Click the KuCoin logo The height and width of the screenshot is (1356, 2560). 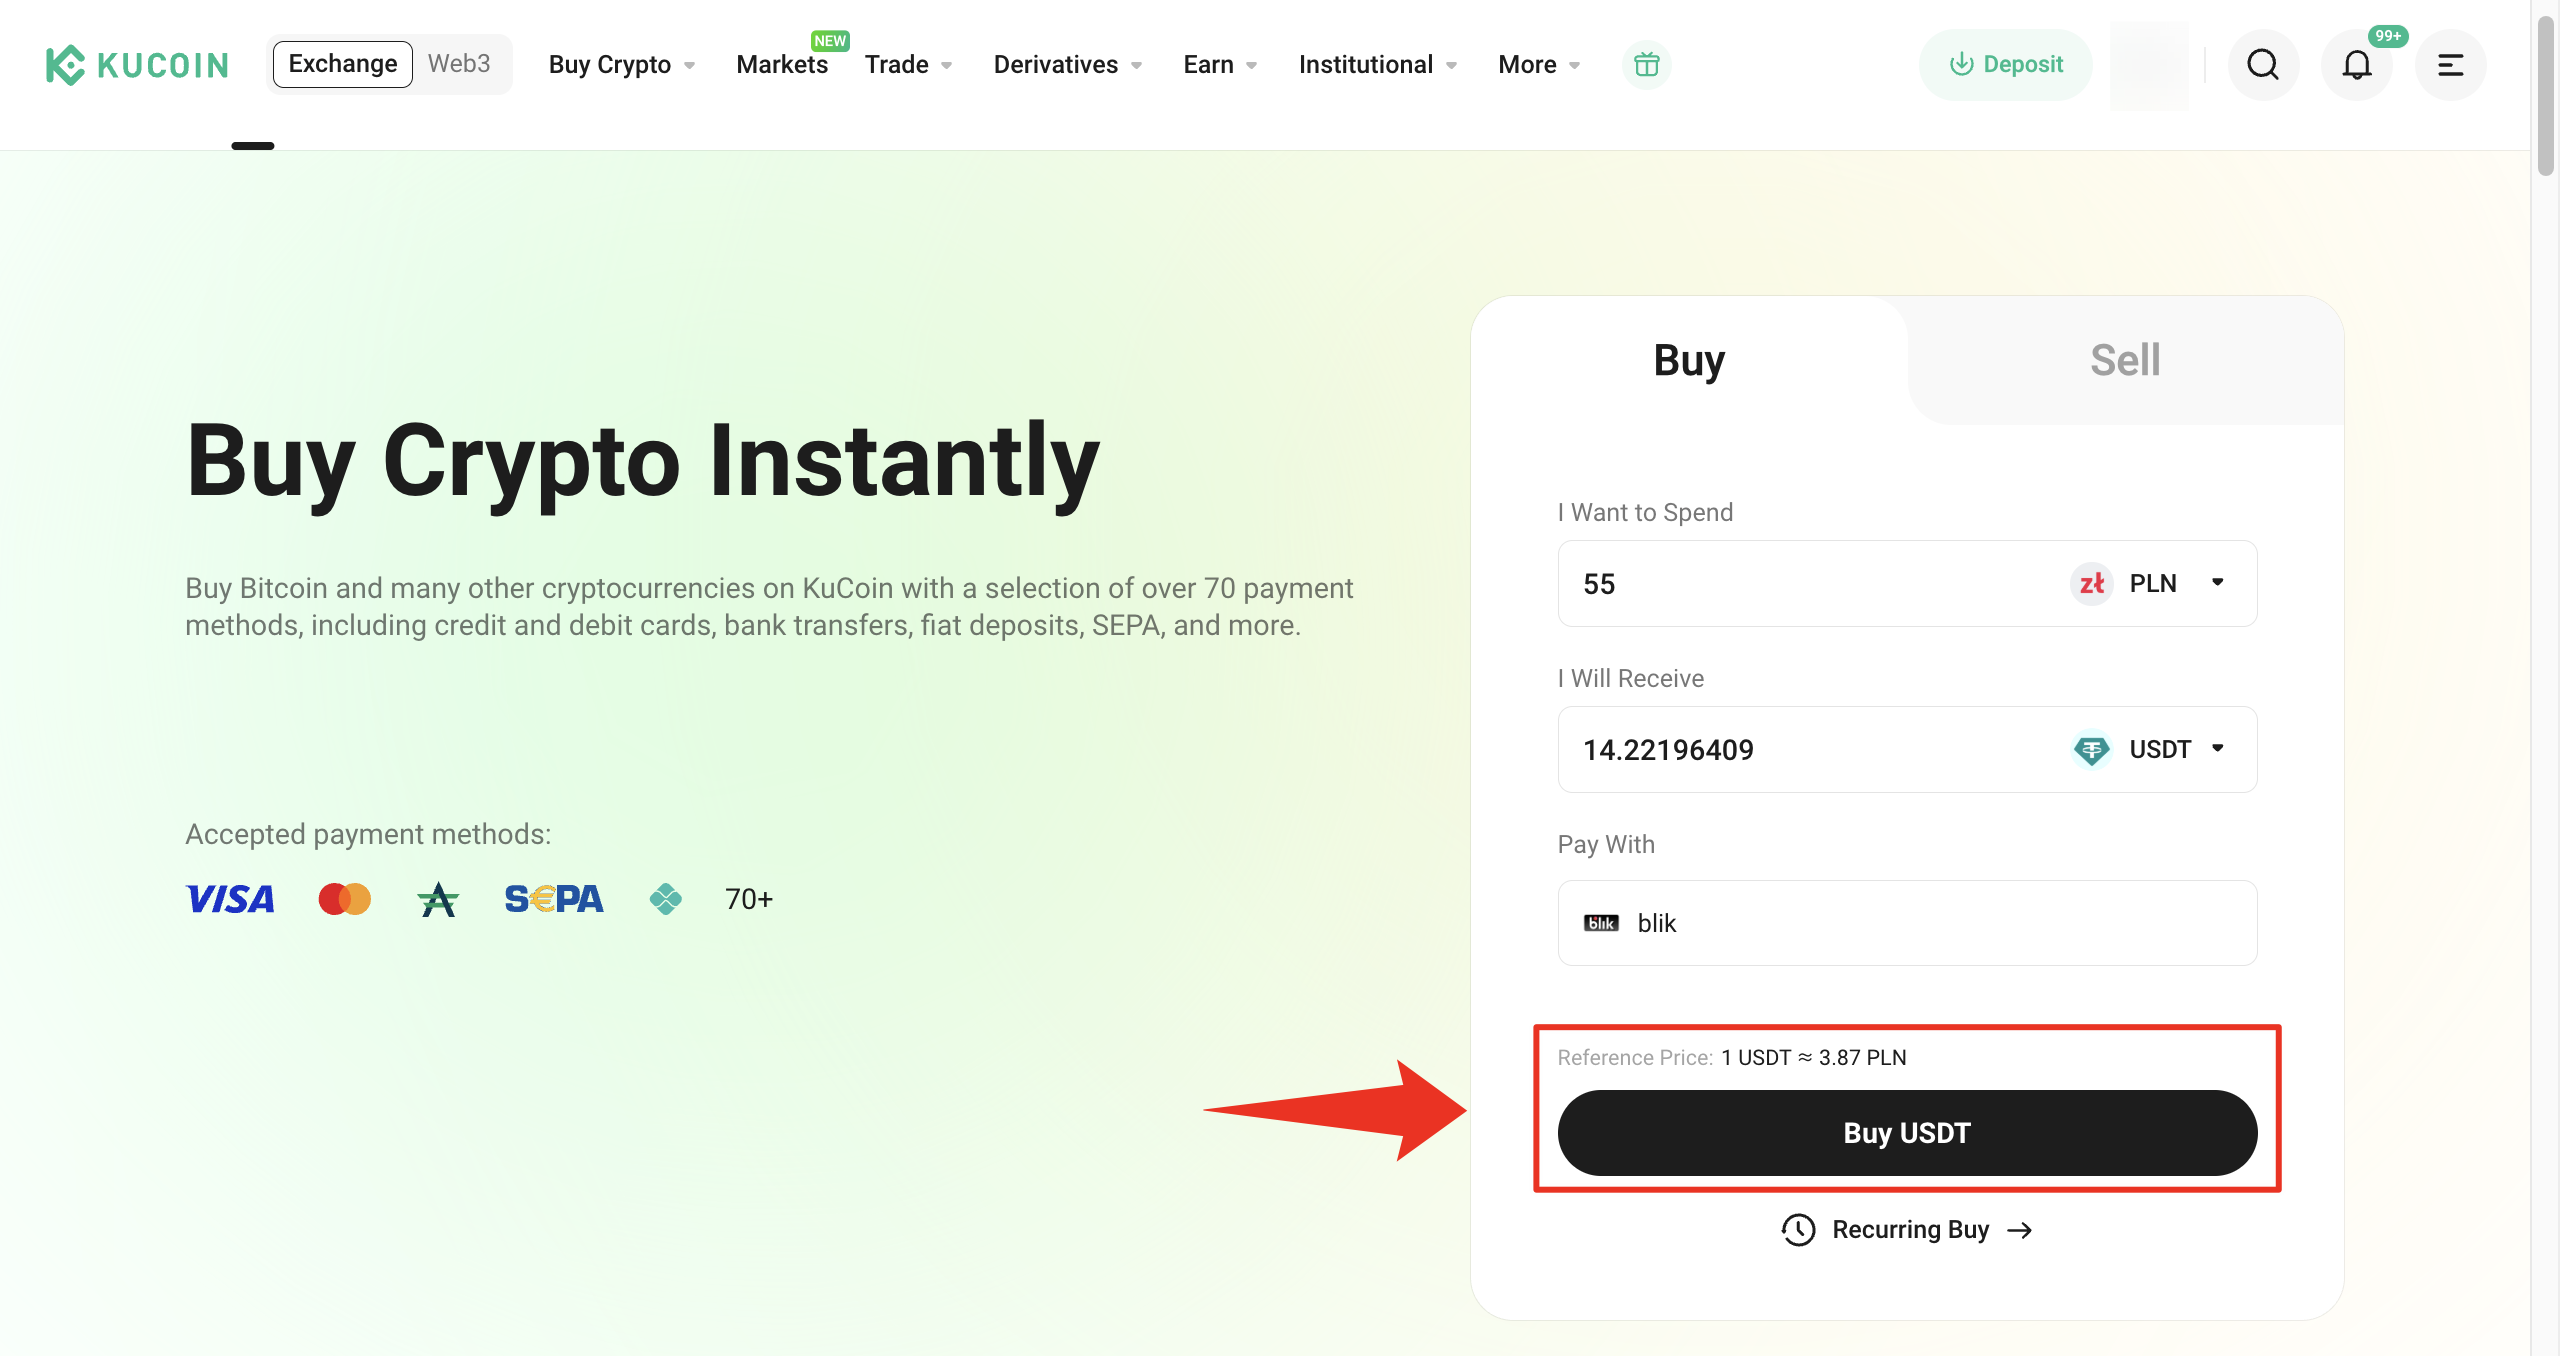click(137, 64)
